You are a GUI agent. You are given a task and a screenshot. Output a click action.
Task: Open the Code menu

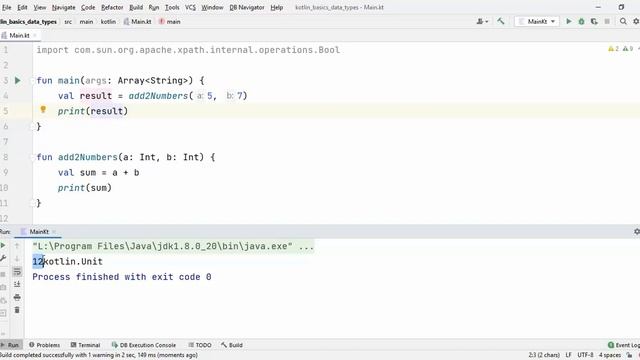(x=88, y=7)
